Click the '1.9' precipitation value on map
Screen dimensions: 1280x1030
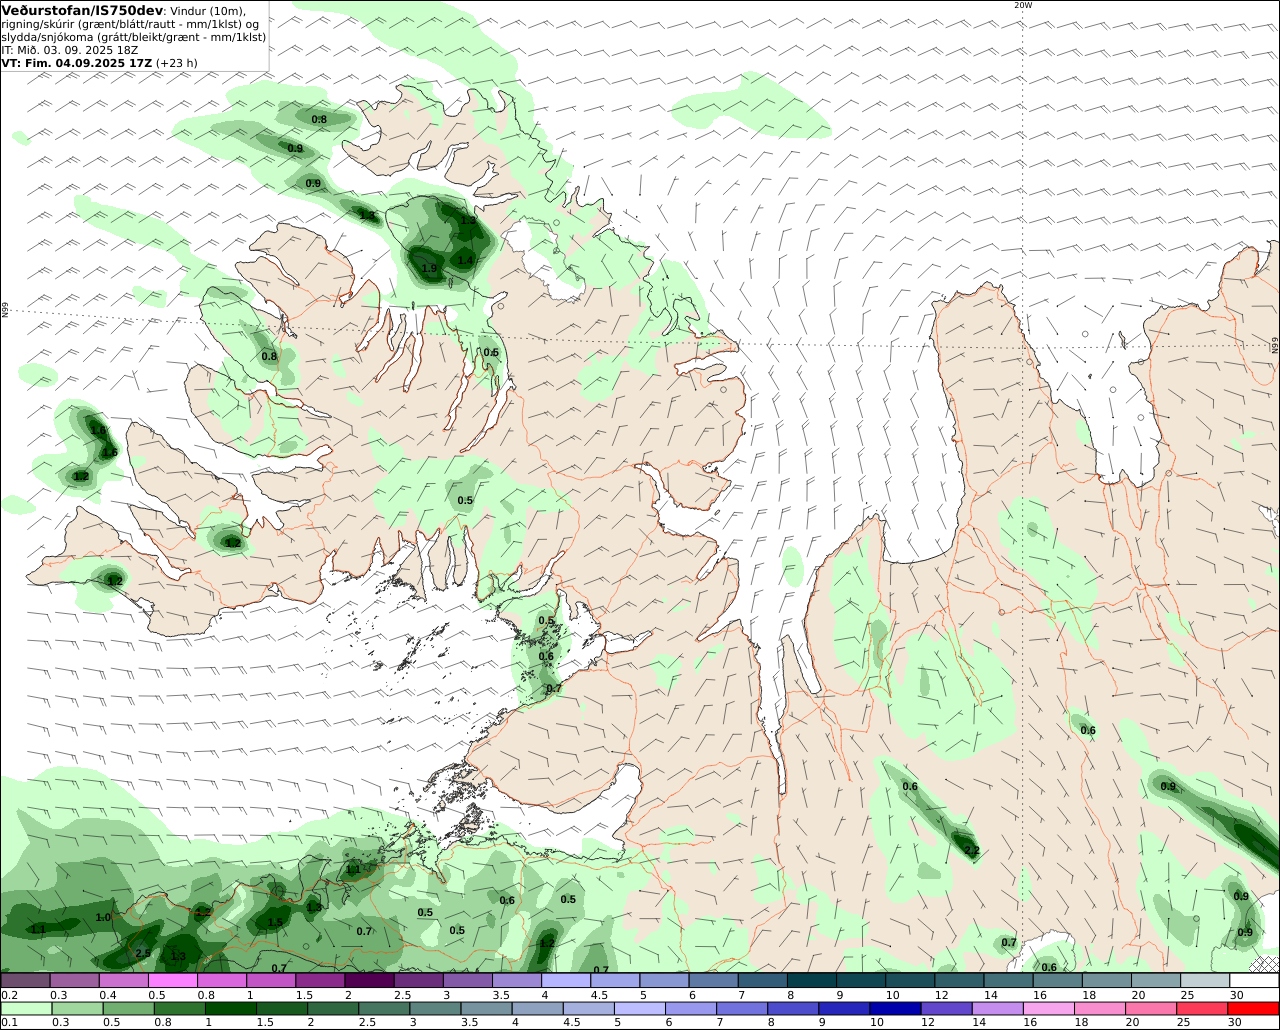[429, 268]
